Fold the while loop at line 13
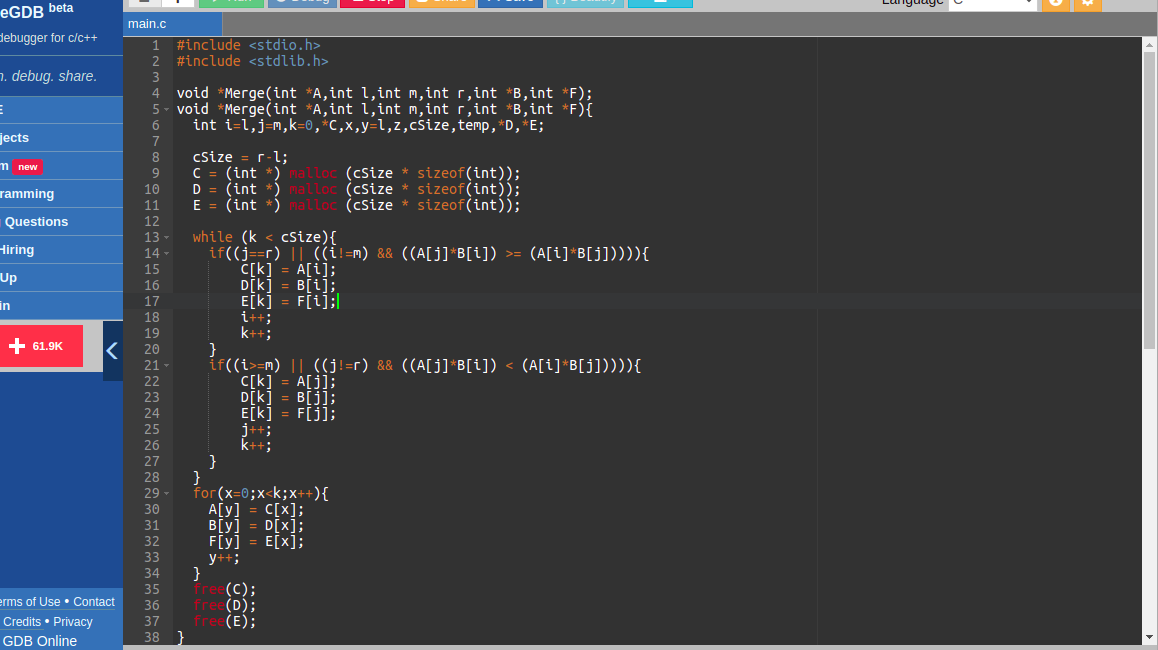Viewport: 1158px width, 650px height. 167,238
